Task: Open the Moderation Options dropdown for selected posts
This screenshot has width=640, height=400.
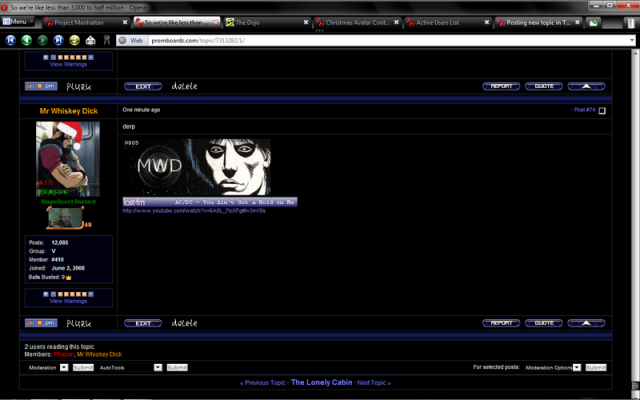Action: 551,368
